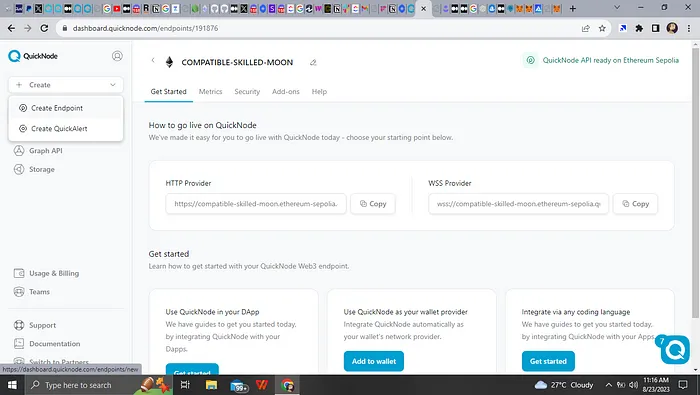The height and width of the screenshot is (395, 700).
Task: Switch to the Security tab
Action: (x=247, y=91)
